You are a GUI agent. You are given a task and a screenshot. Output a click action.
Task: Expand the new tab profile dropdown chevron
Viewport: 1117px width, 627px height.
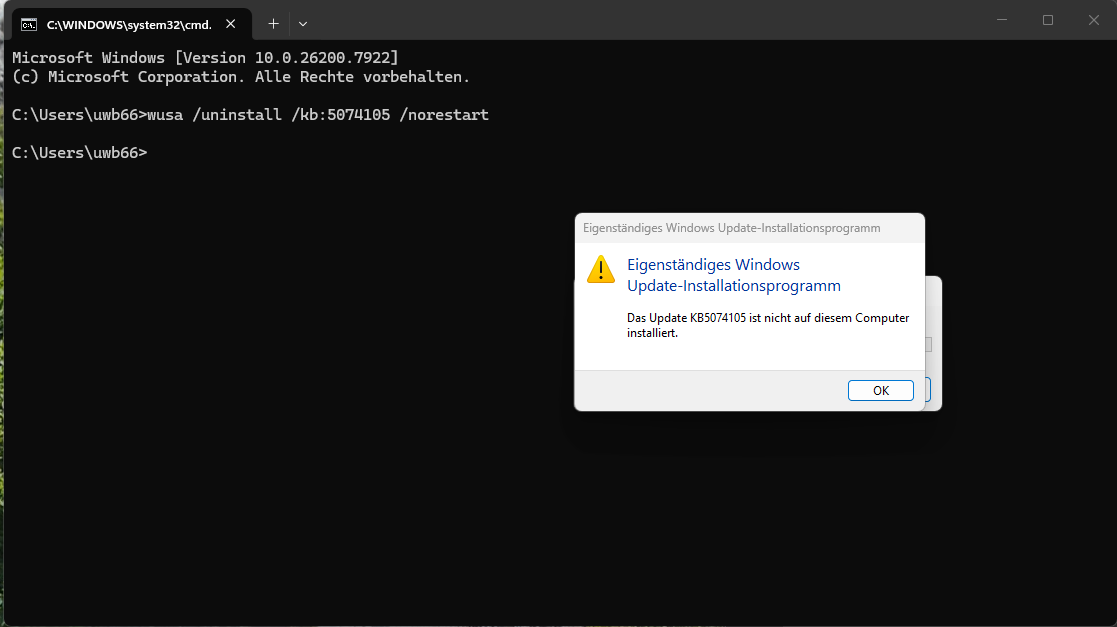pos(303,23)
